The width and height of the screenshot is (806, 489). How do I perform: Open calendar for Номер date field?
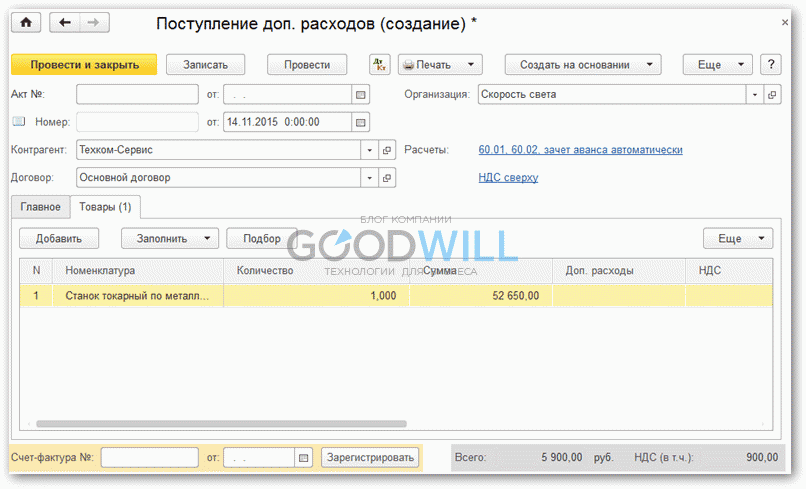click(x=360, y=122)
